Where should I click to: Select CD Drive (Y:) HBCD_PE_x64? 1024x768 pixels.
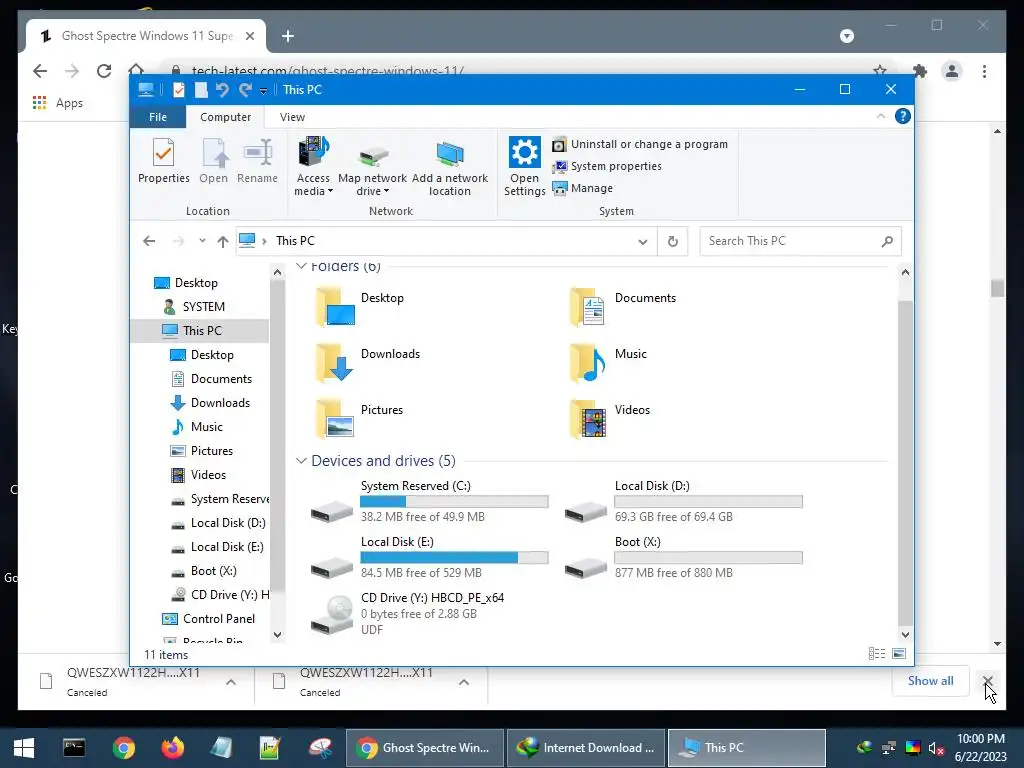[408, 613]
